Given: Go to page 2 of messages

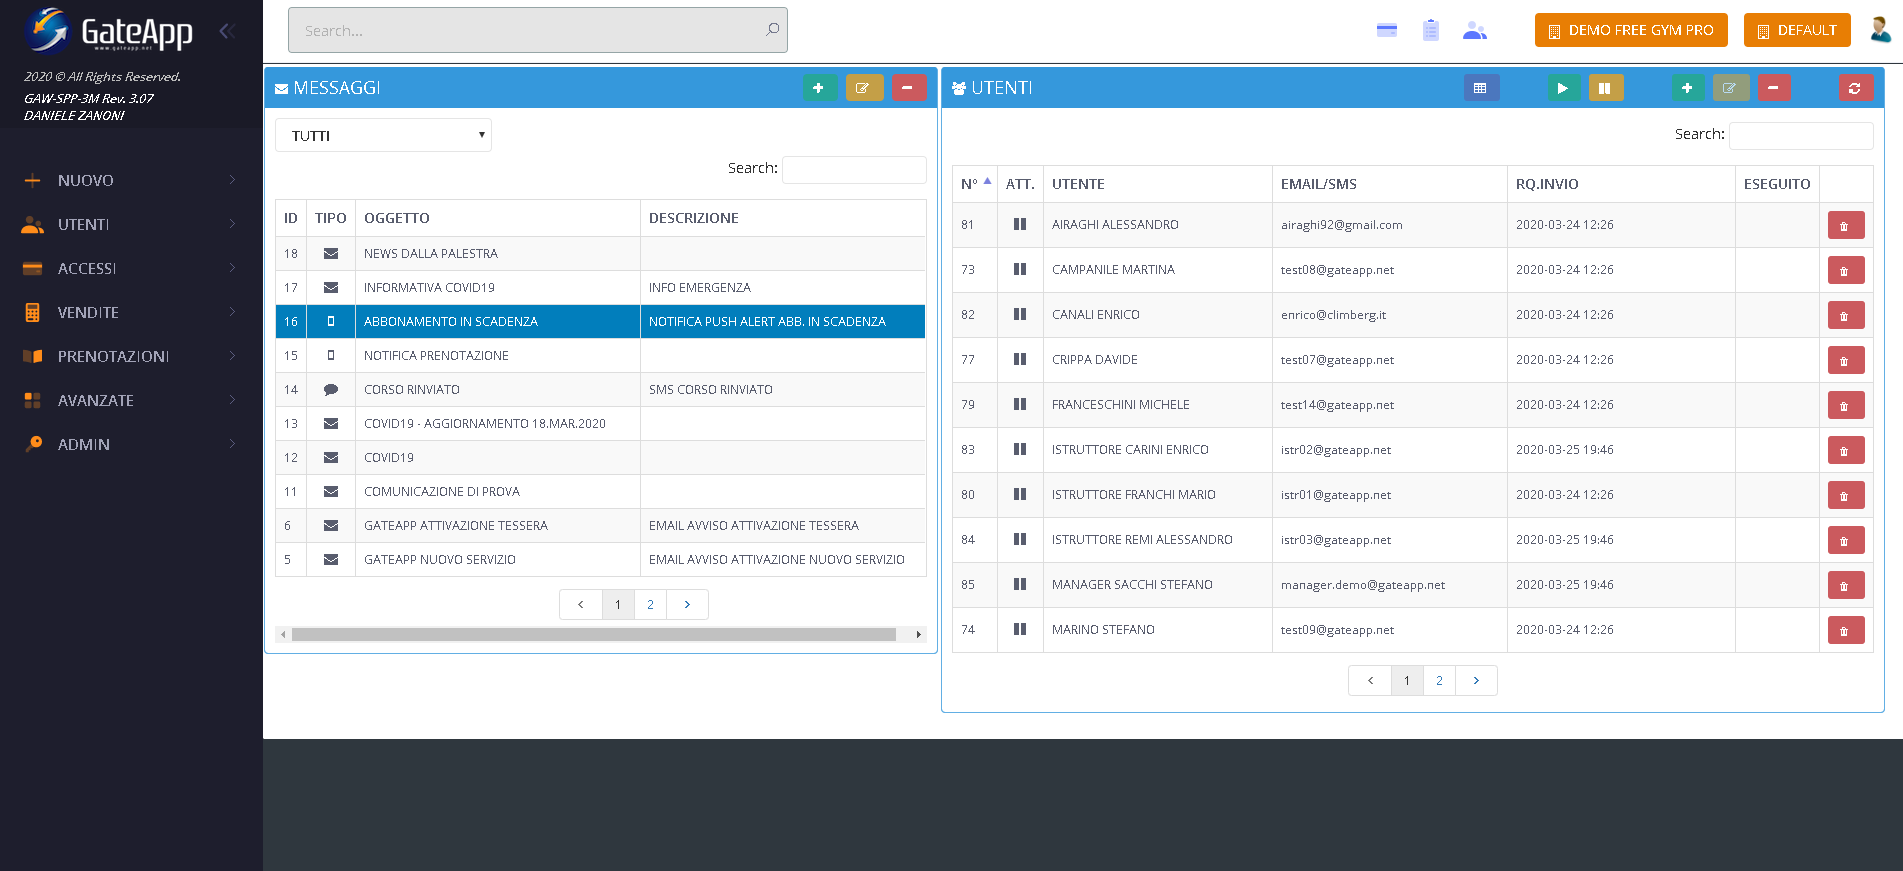Looking at the screenshot, I should [x=650, y=604].
